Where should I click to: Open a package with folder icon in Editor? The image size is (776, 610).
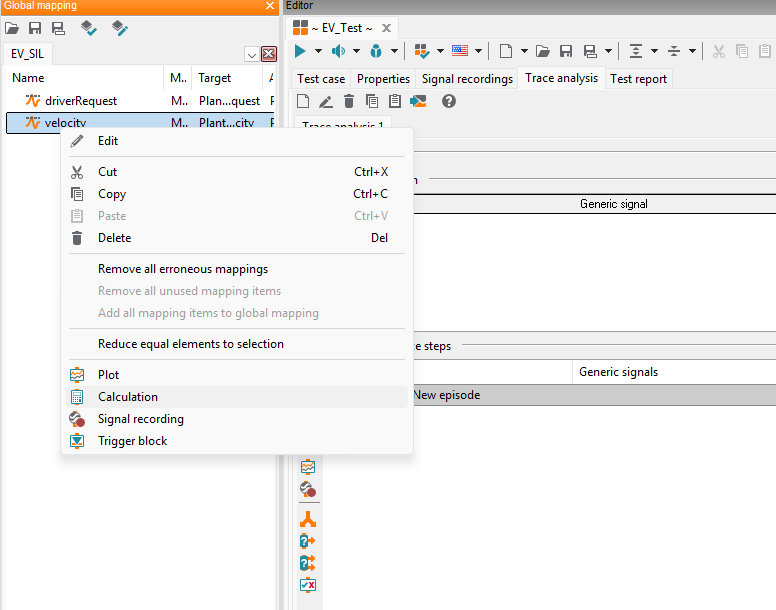tap(543, 51)
